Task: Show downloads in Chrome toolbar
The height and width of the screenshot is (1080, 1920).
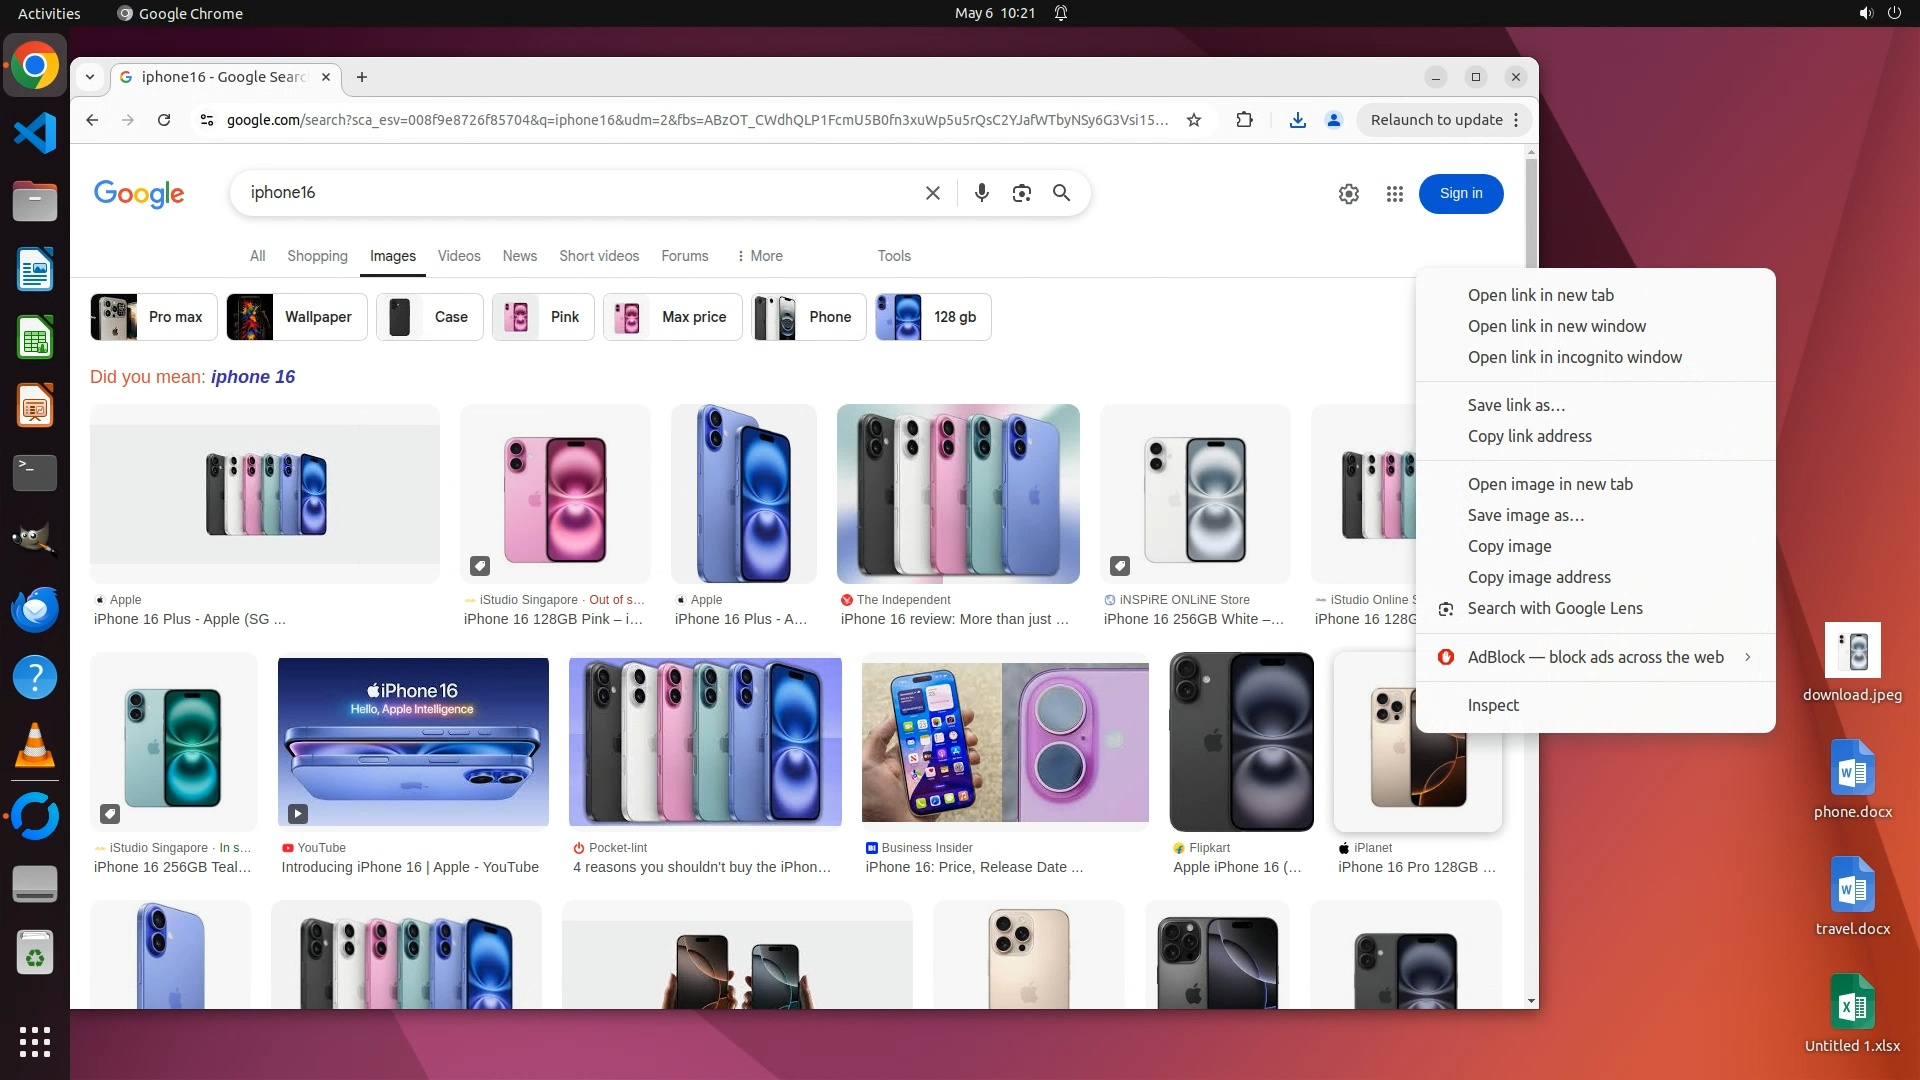Action: [1297, 120]
